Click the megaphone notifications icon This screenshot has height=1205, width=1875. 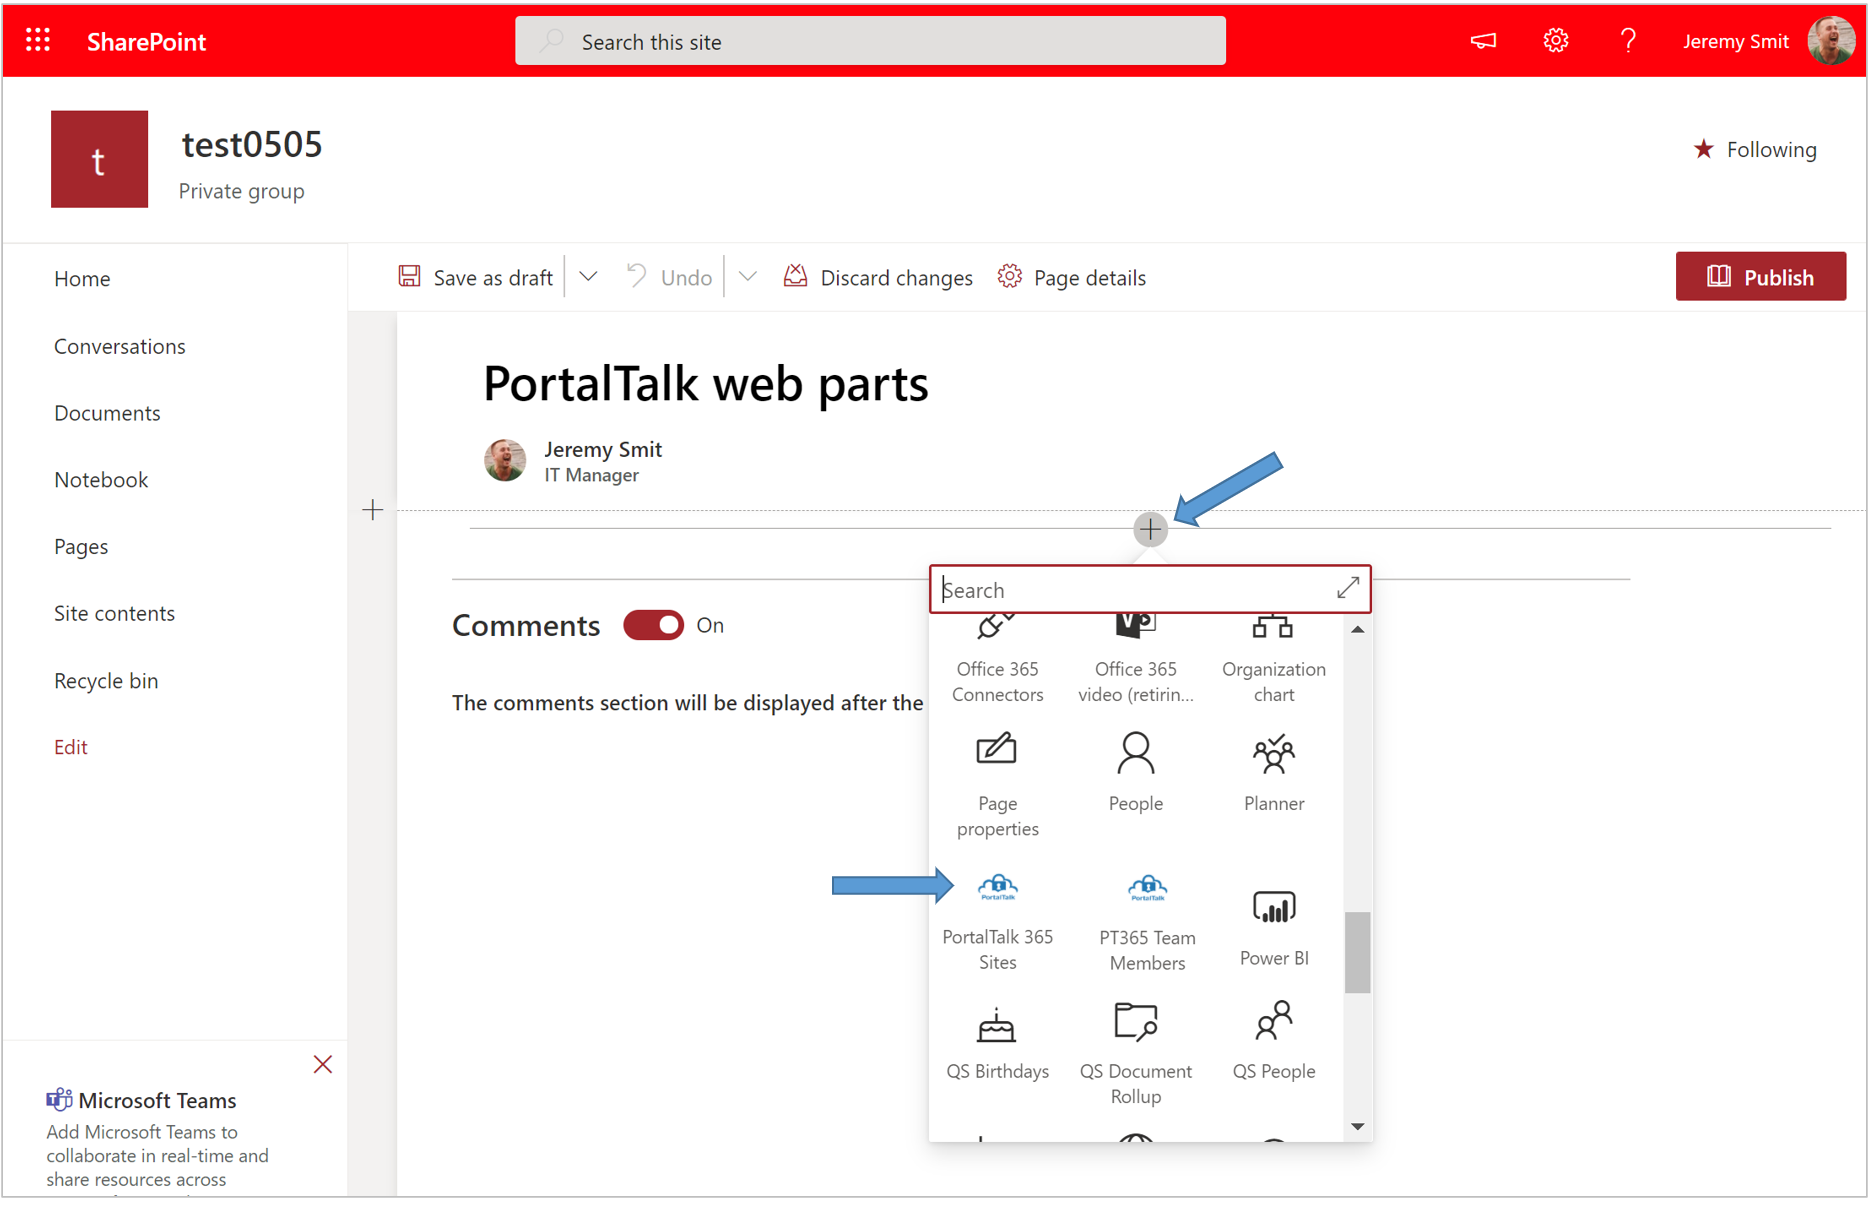pyautogui.click(x=1483, y=41)
